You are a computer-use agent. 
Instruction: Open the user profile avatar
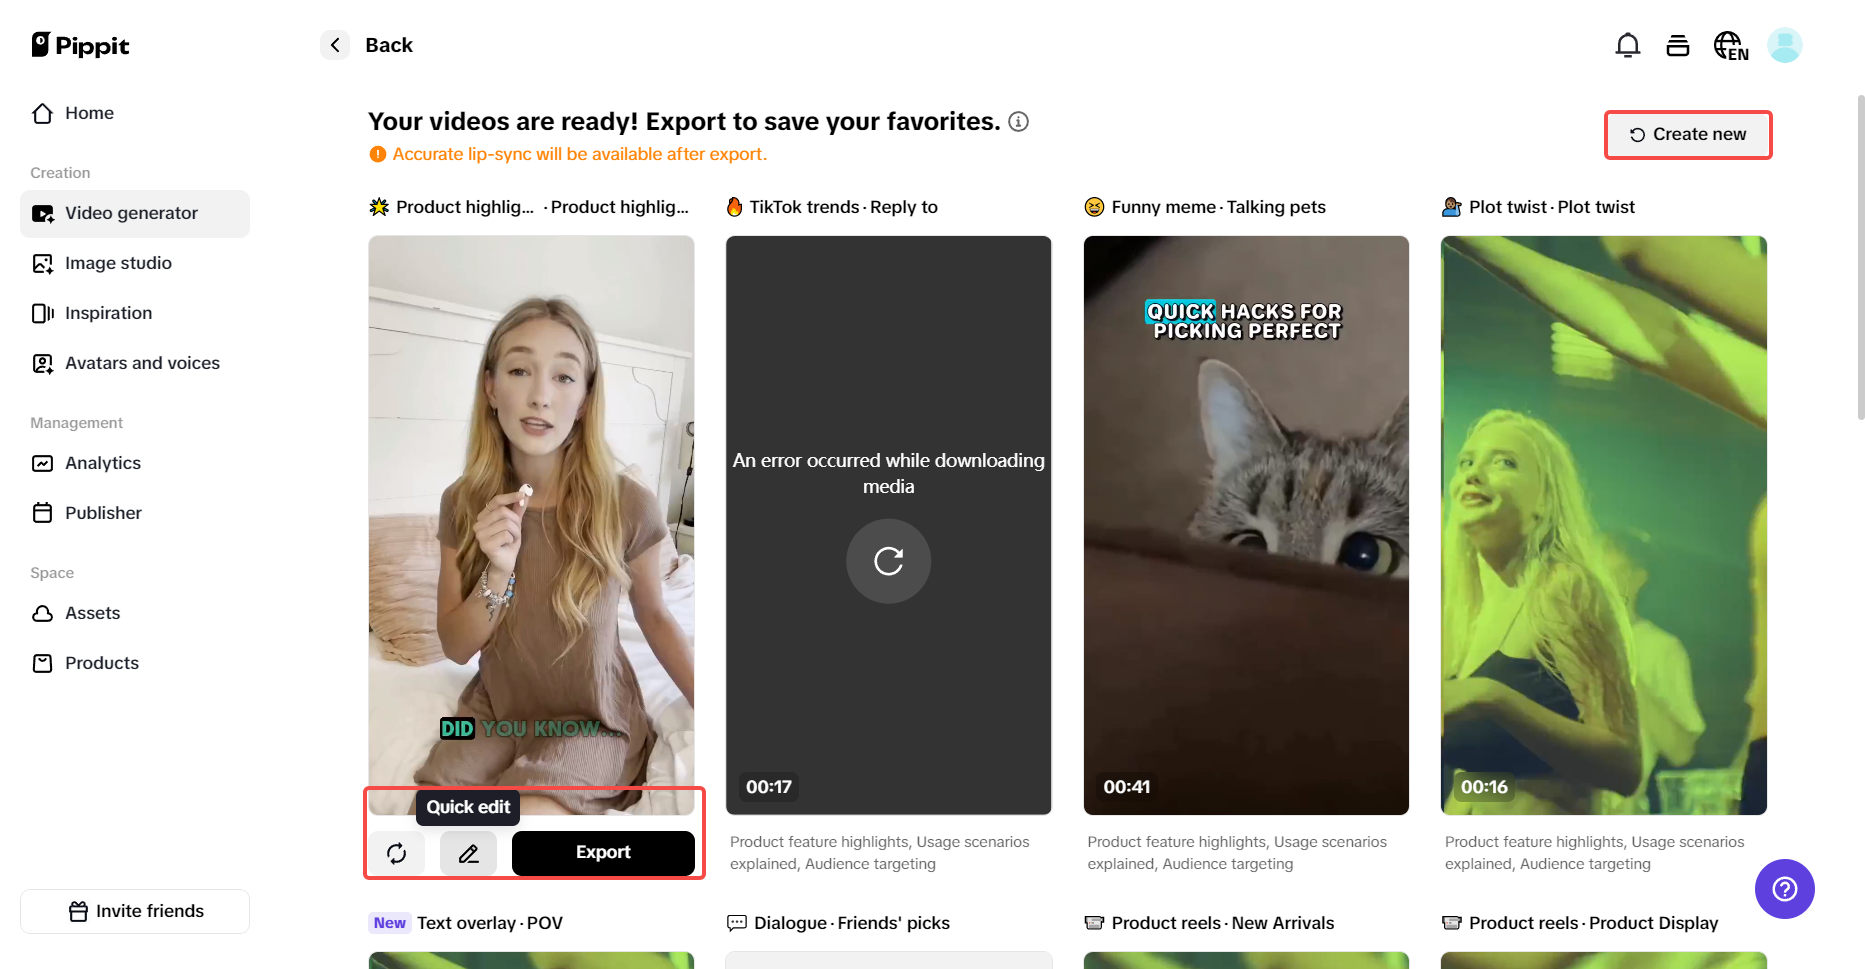[x=1785, y=45]
